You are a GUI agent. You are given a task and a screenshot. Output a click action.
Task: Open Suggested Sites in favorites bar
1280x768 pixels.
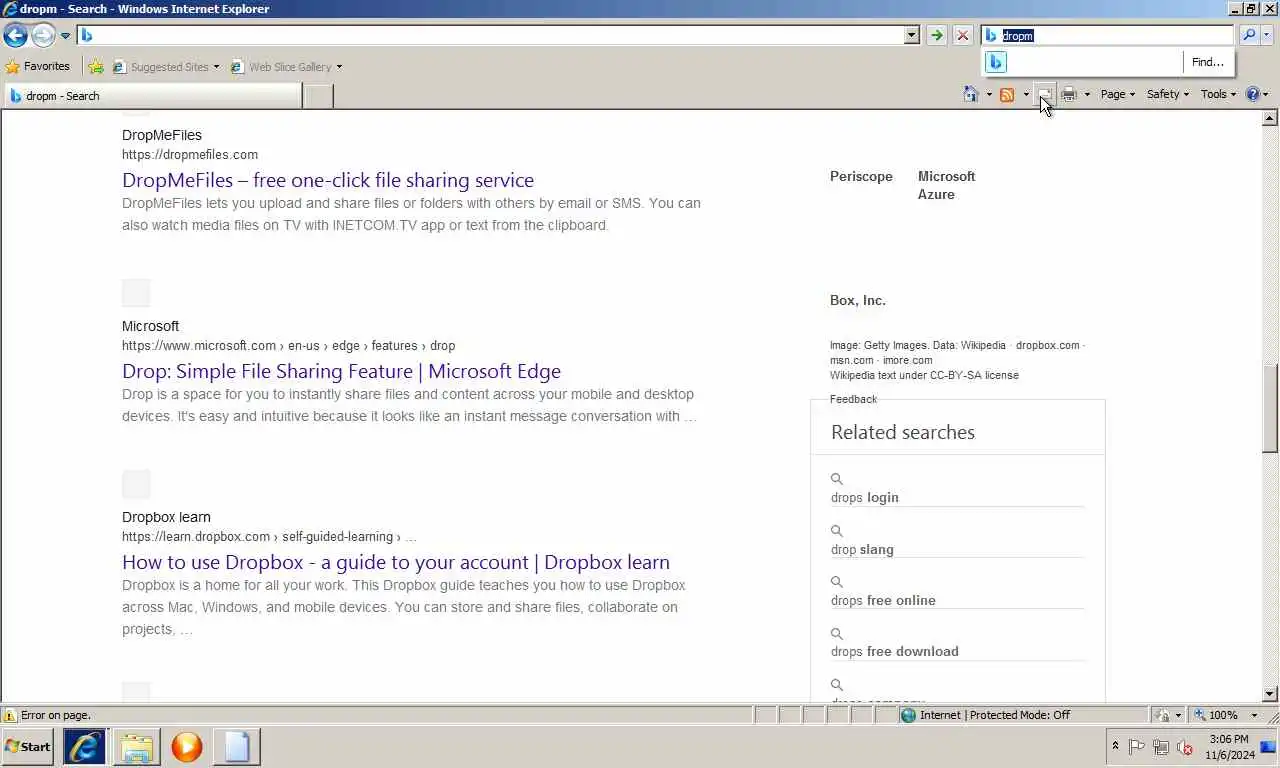(165, 67)
